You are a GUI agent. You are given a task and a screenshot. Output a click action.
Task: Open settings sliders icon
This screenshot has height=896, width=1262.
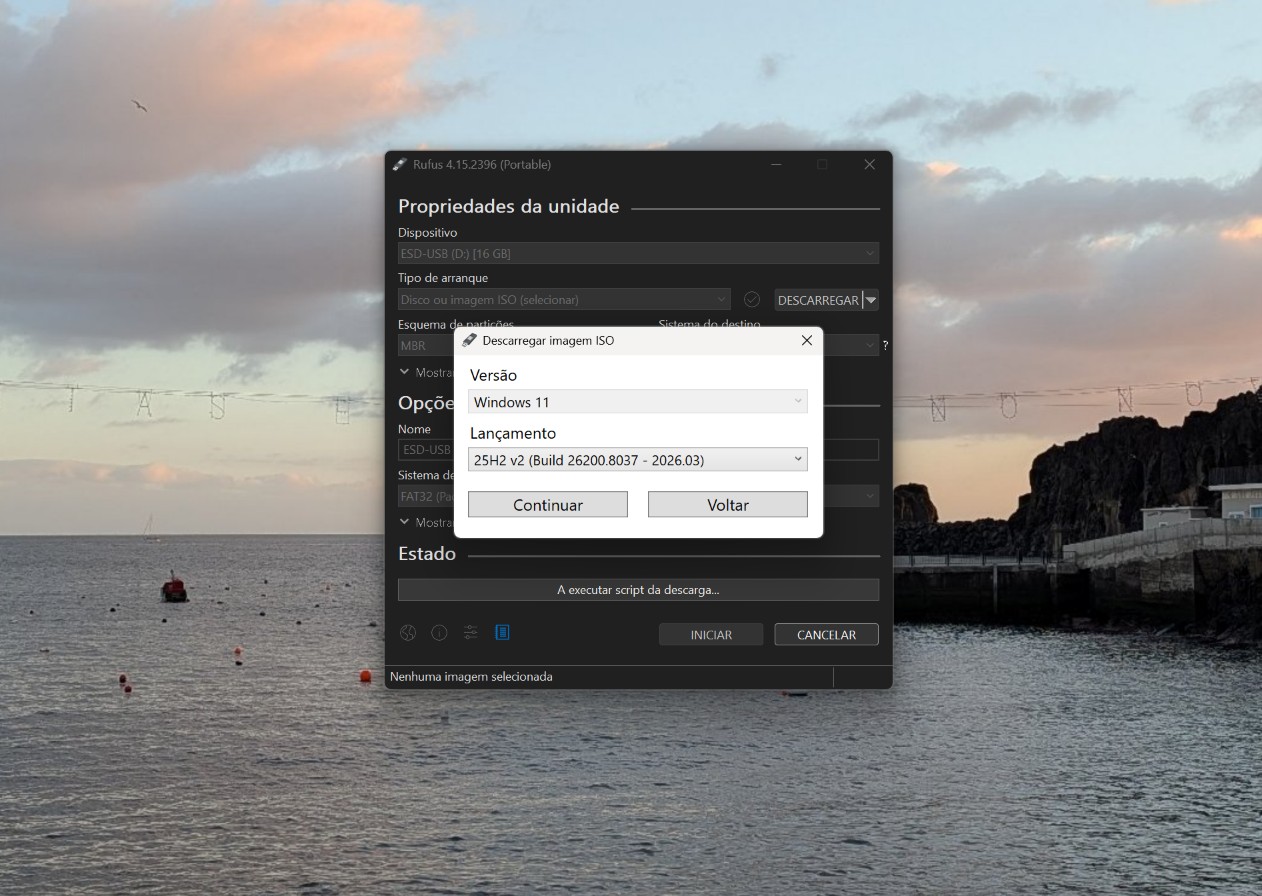pos(471,632)
